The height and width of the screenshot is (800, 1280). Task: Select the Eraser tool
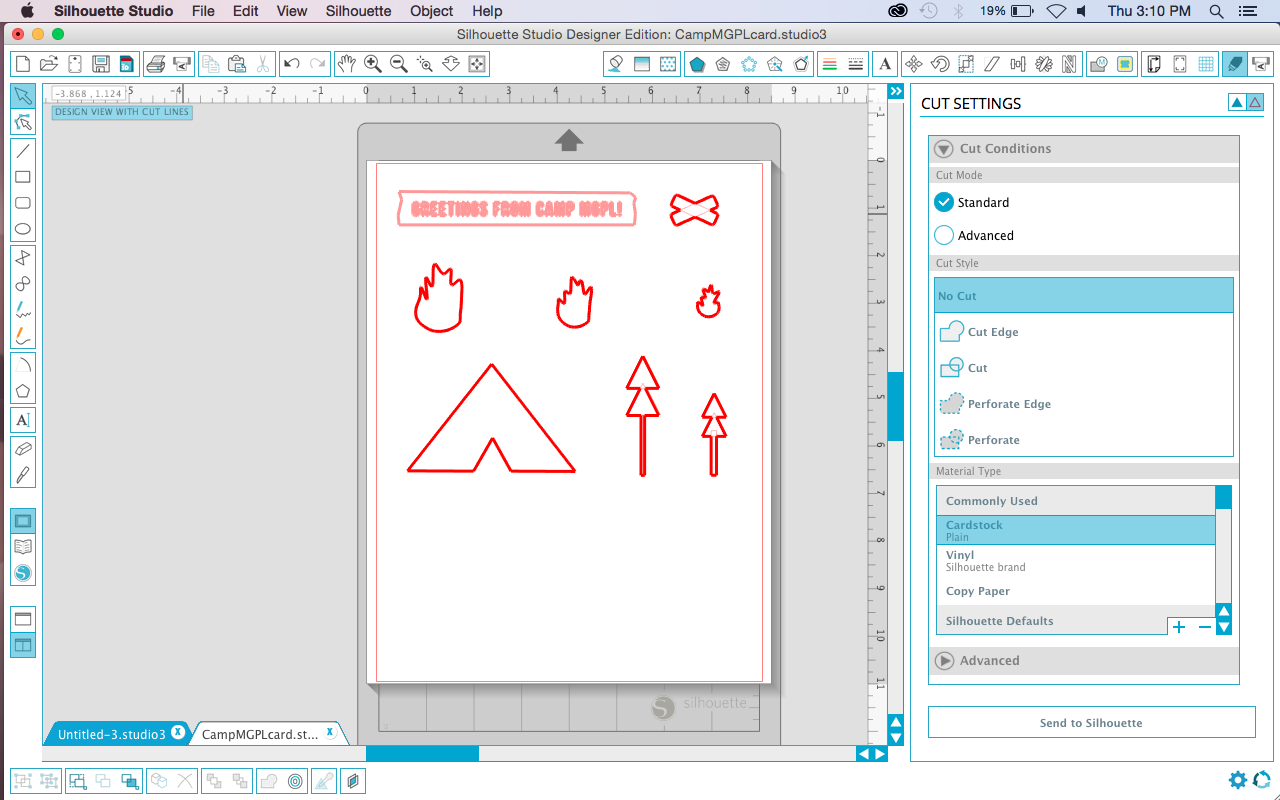(23, 448)
